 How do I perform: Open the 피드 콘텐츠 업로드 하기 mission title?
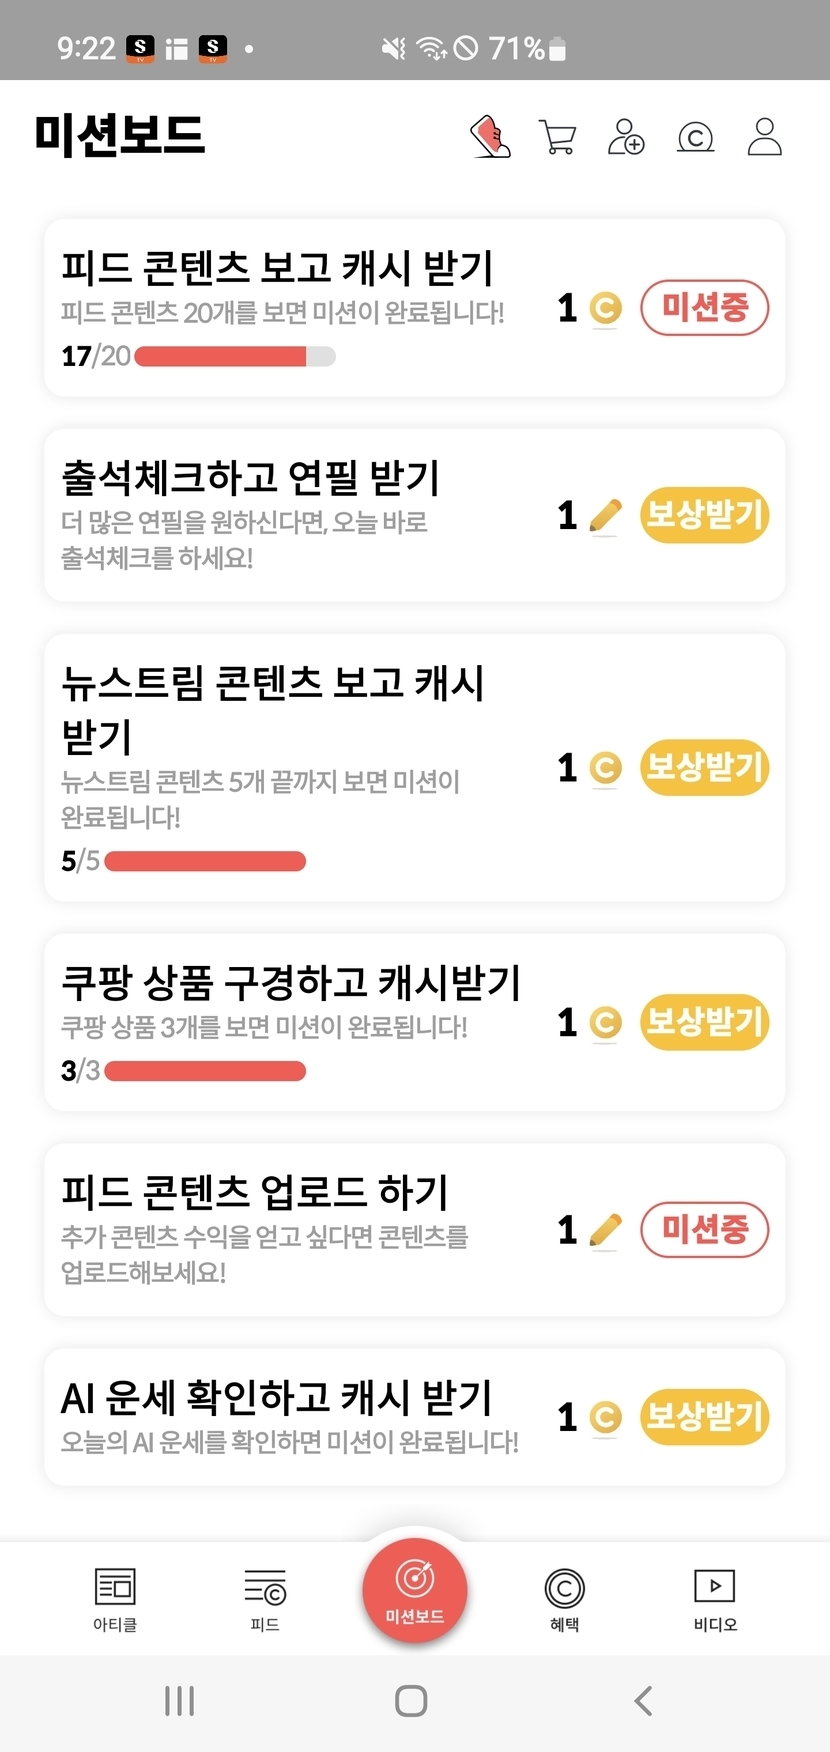pos(255,1191)
